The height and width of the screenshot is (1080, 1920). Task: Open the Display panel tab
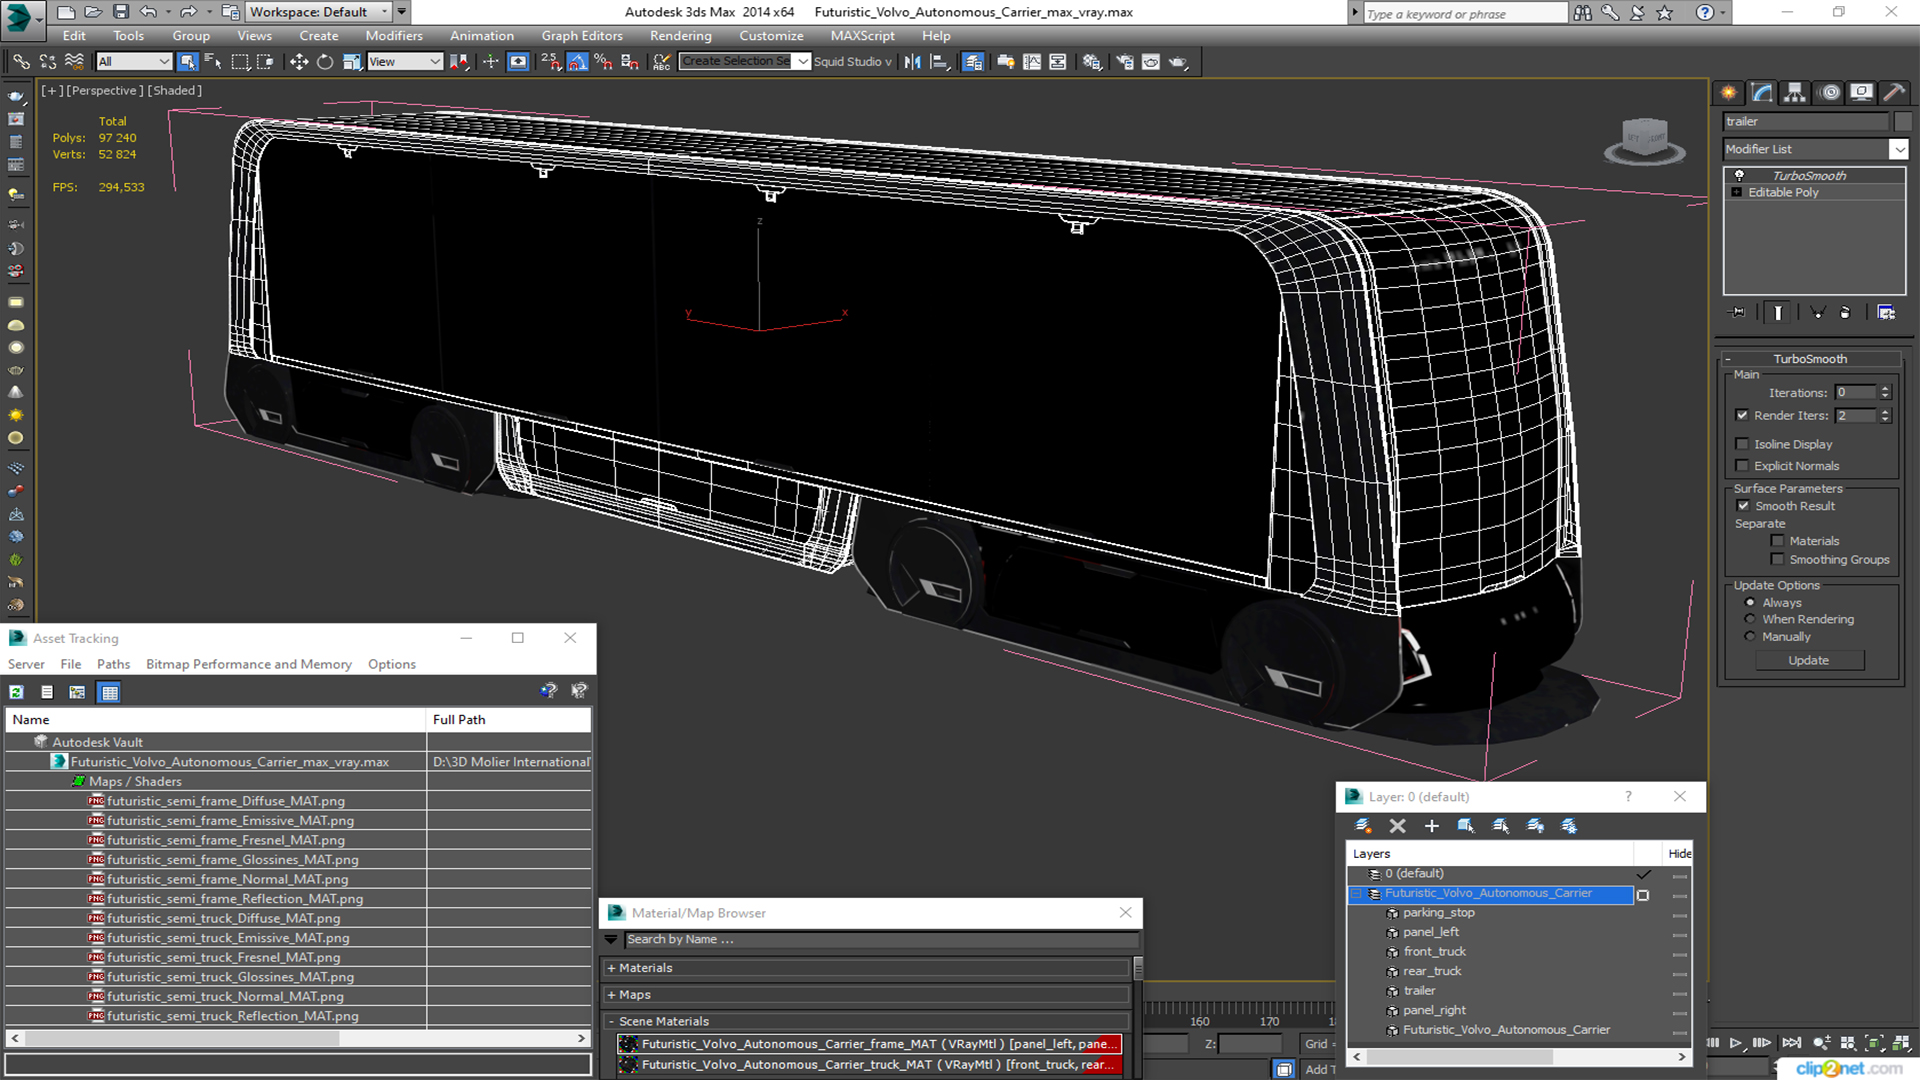(1861, 92)
